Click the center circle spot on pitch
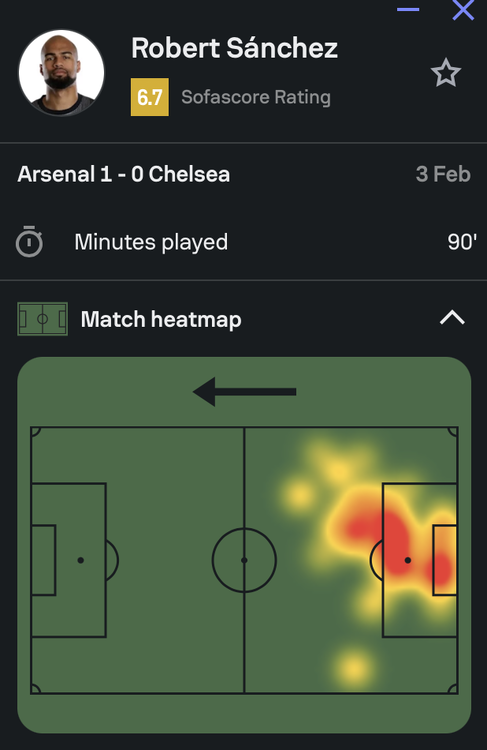This screenshot has height=750, width=487. 244,560
